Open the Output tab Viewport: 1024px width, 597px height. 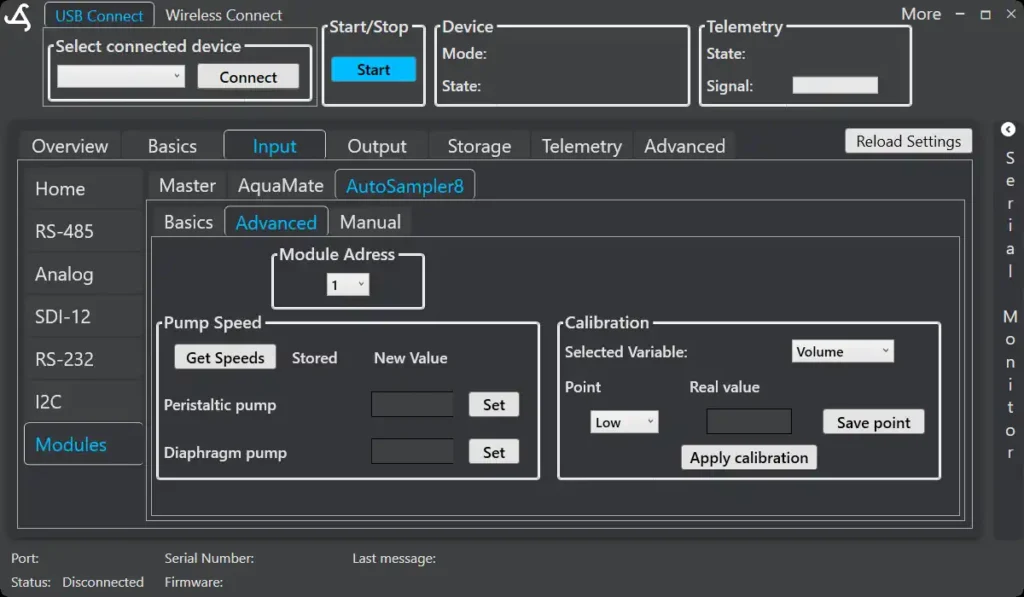coord(376,146)
